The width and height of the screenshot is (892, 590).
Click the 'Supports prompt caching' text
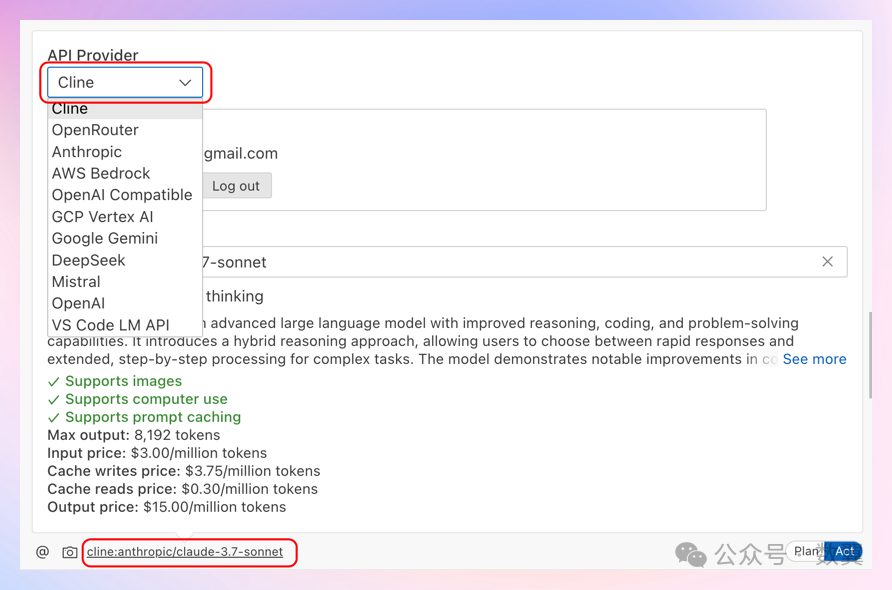pos(153,417)
